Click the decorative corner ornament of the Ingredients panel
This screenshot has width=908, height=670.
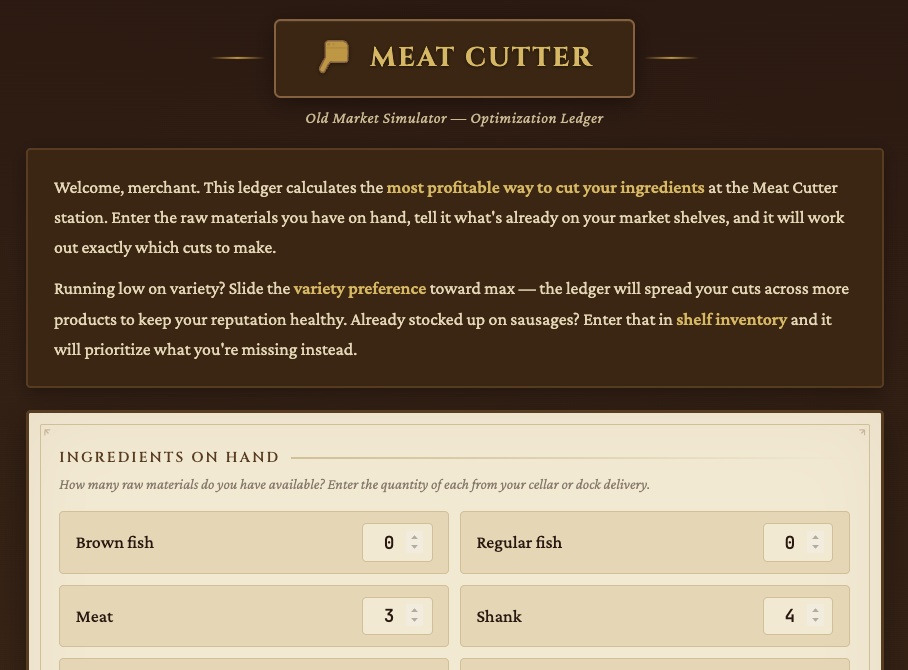pyautogui.click(x=46, y=432)
